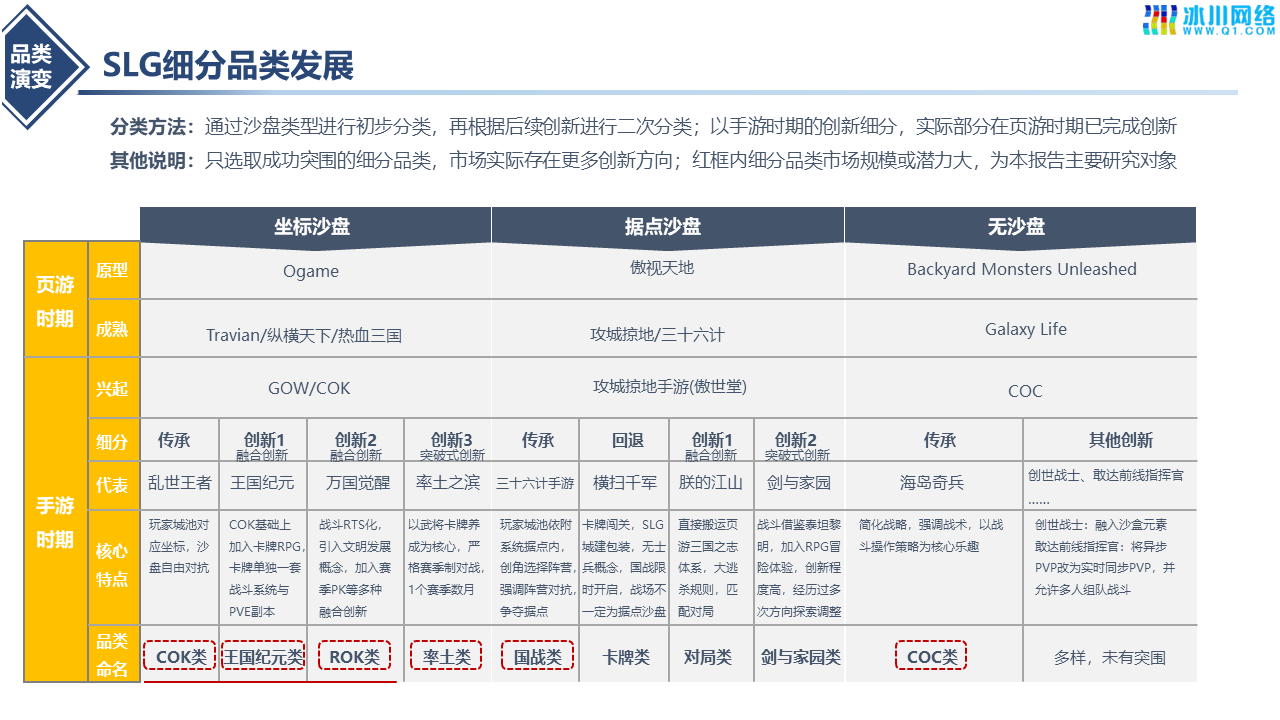Image resolution: width=1280 pixels, height=720 pixels.
Task: Click the 国战类 category name
Action: 537,657
